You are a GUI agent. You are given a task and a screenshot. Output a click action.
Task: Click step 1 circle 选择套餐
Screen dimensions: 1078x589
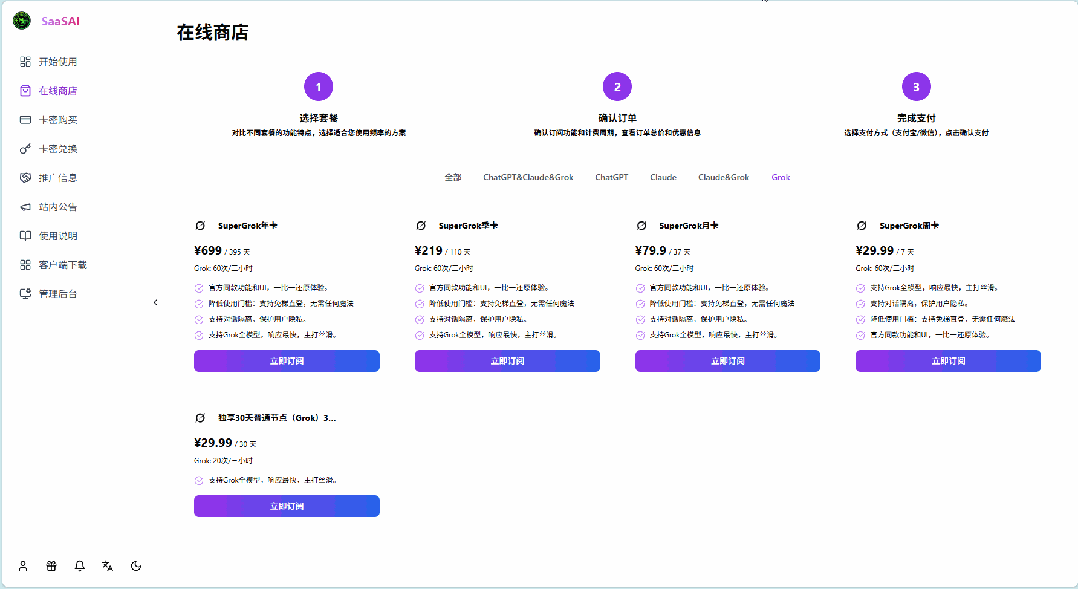318,87
